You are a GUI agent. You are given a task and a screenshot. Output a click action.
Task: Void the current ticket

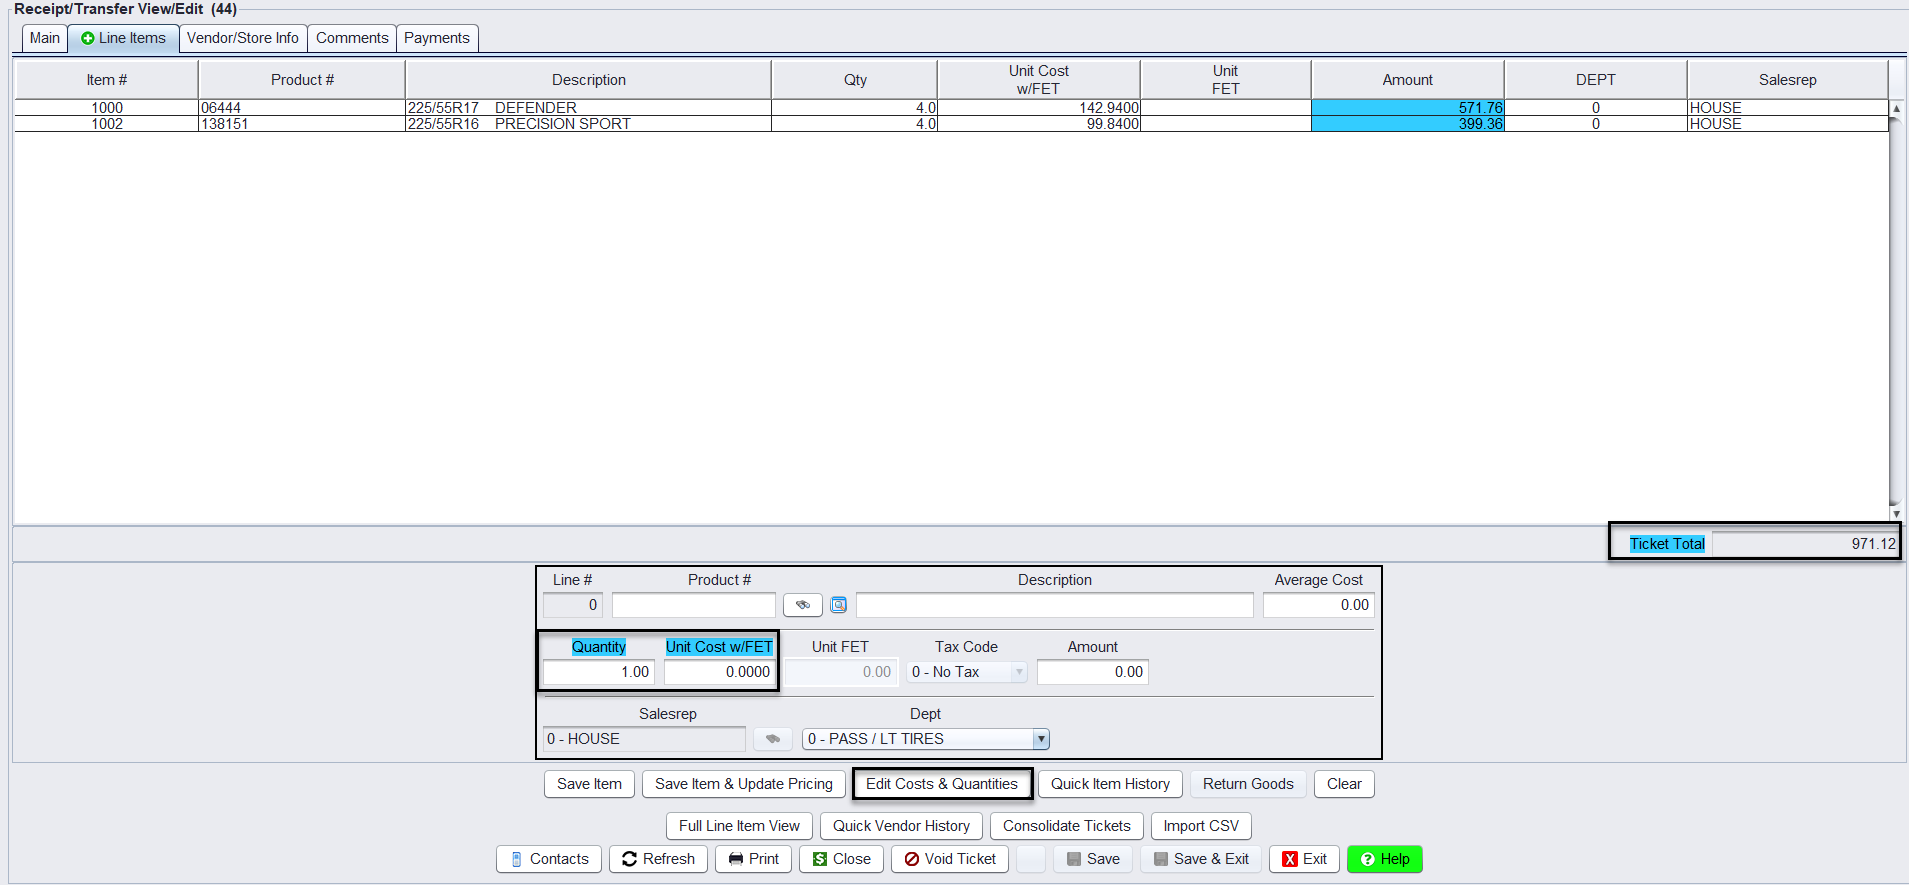pyautogui.click(x=950, y=859)
